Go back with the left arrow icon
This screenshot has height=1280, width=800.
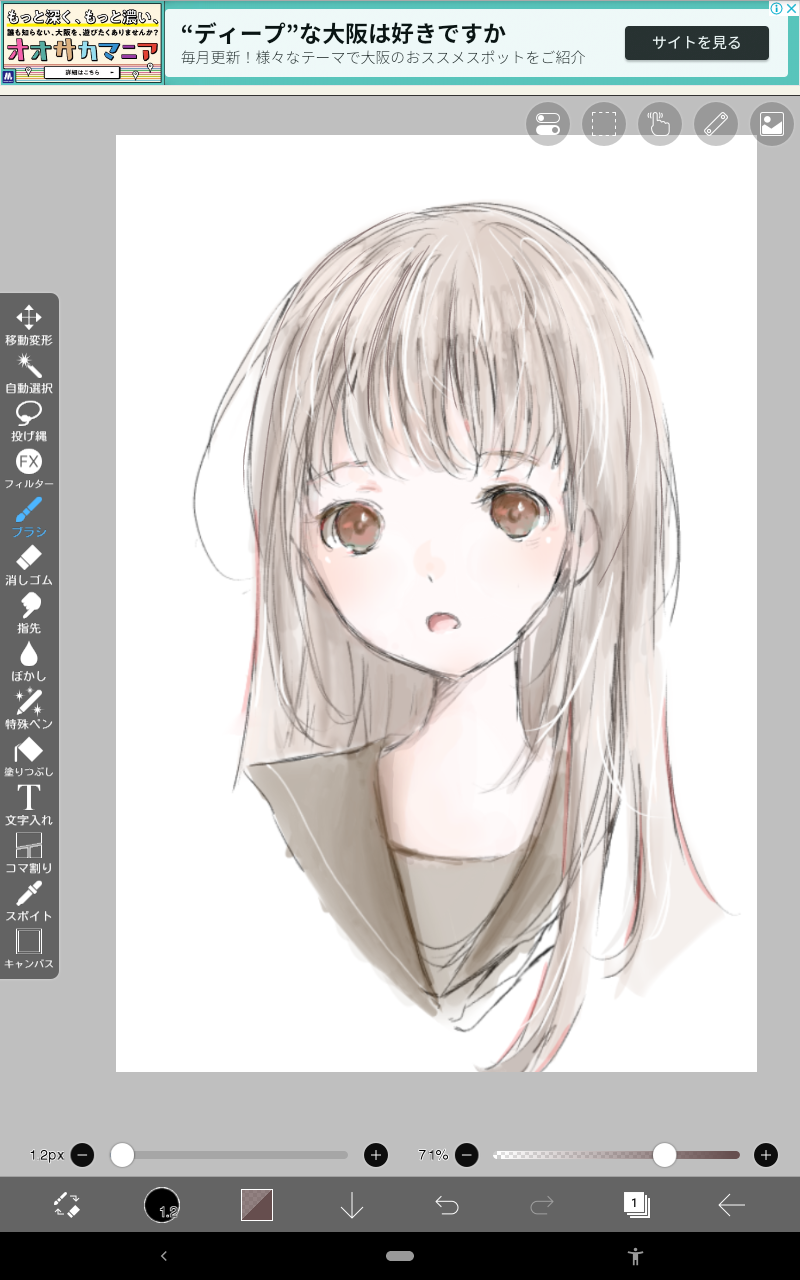coord(732,1205)
